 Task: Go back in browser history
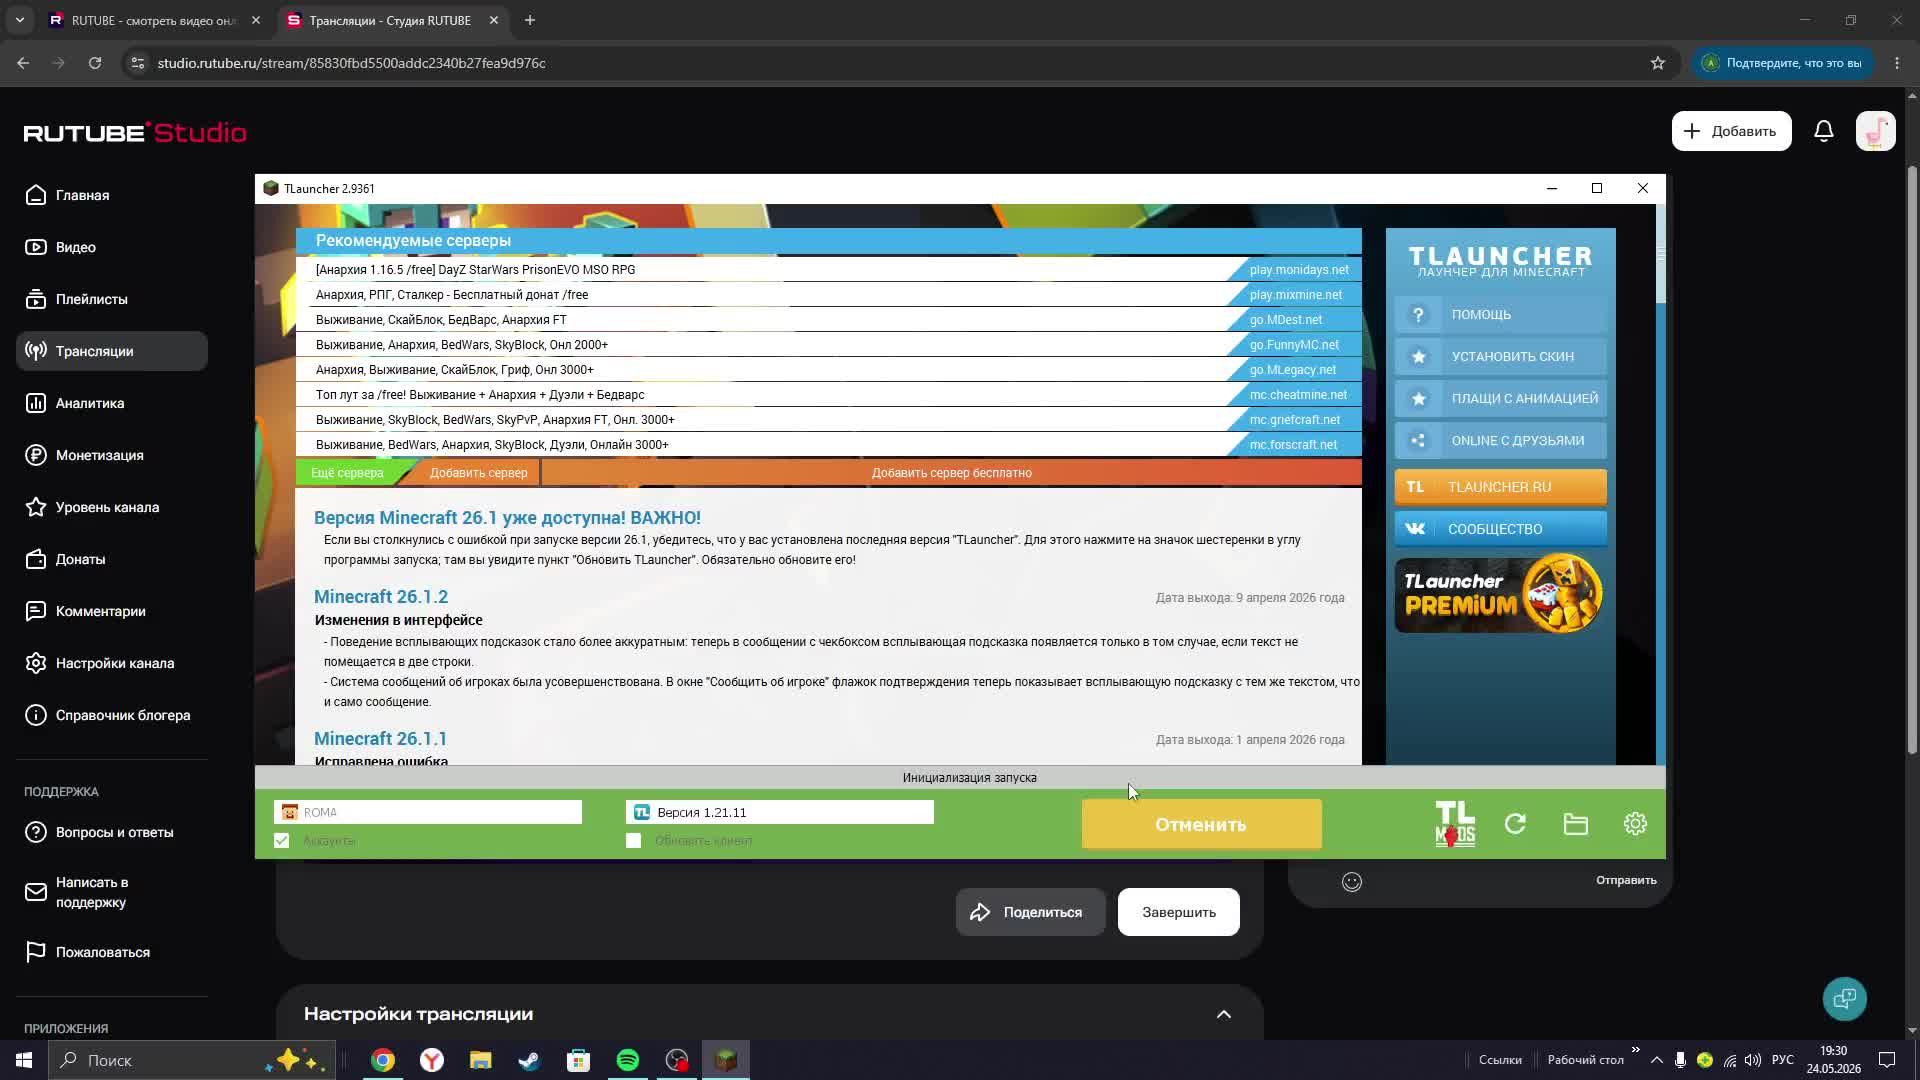[x=23, y=63]
